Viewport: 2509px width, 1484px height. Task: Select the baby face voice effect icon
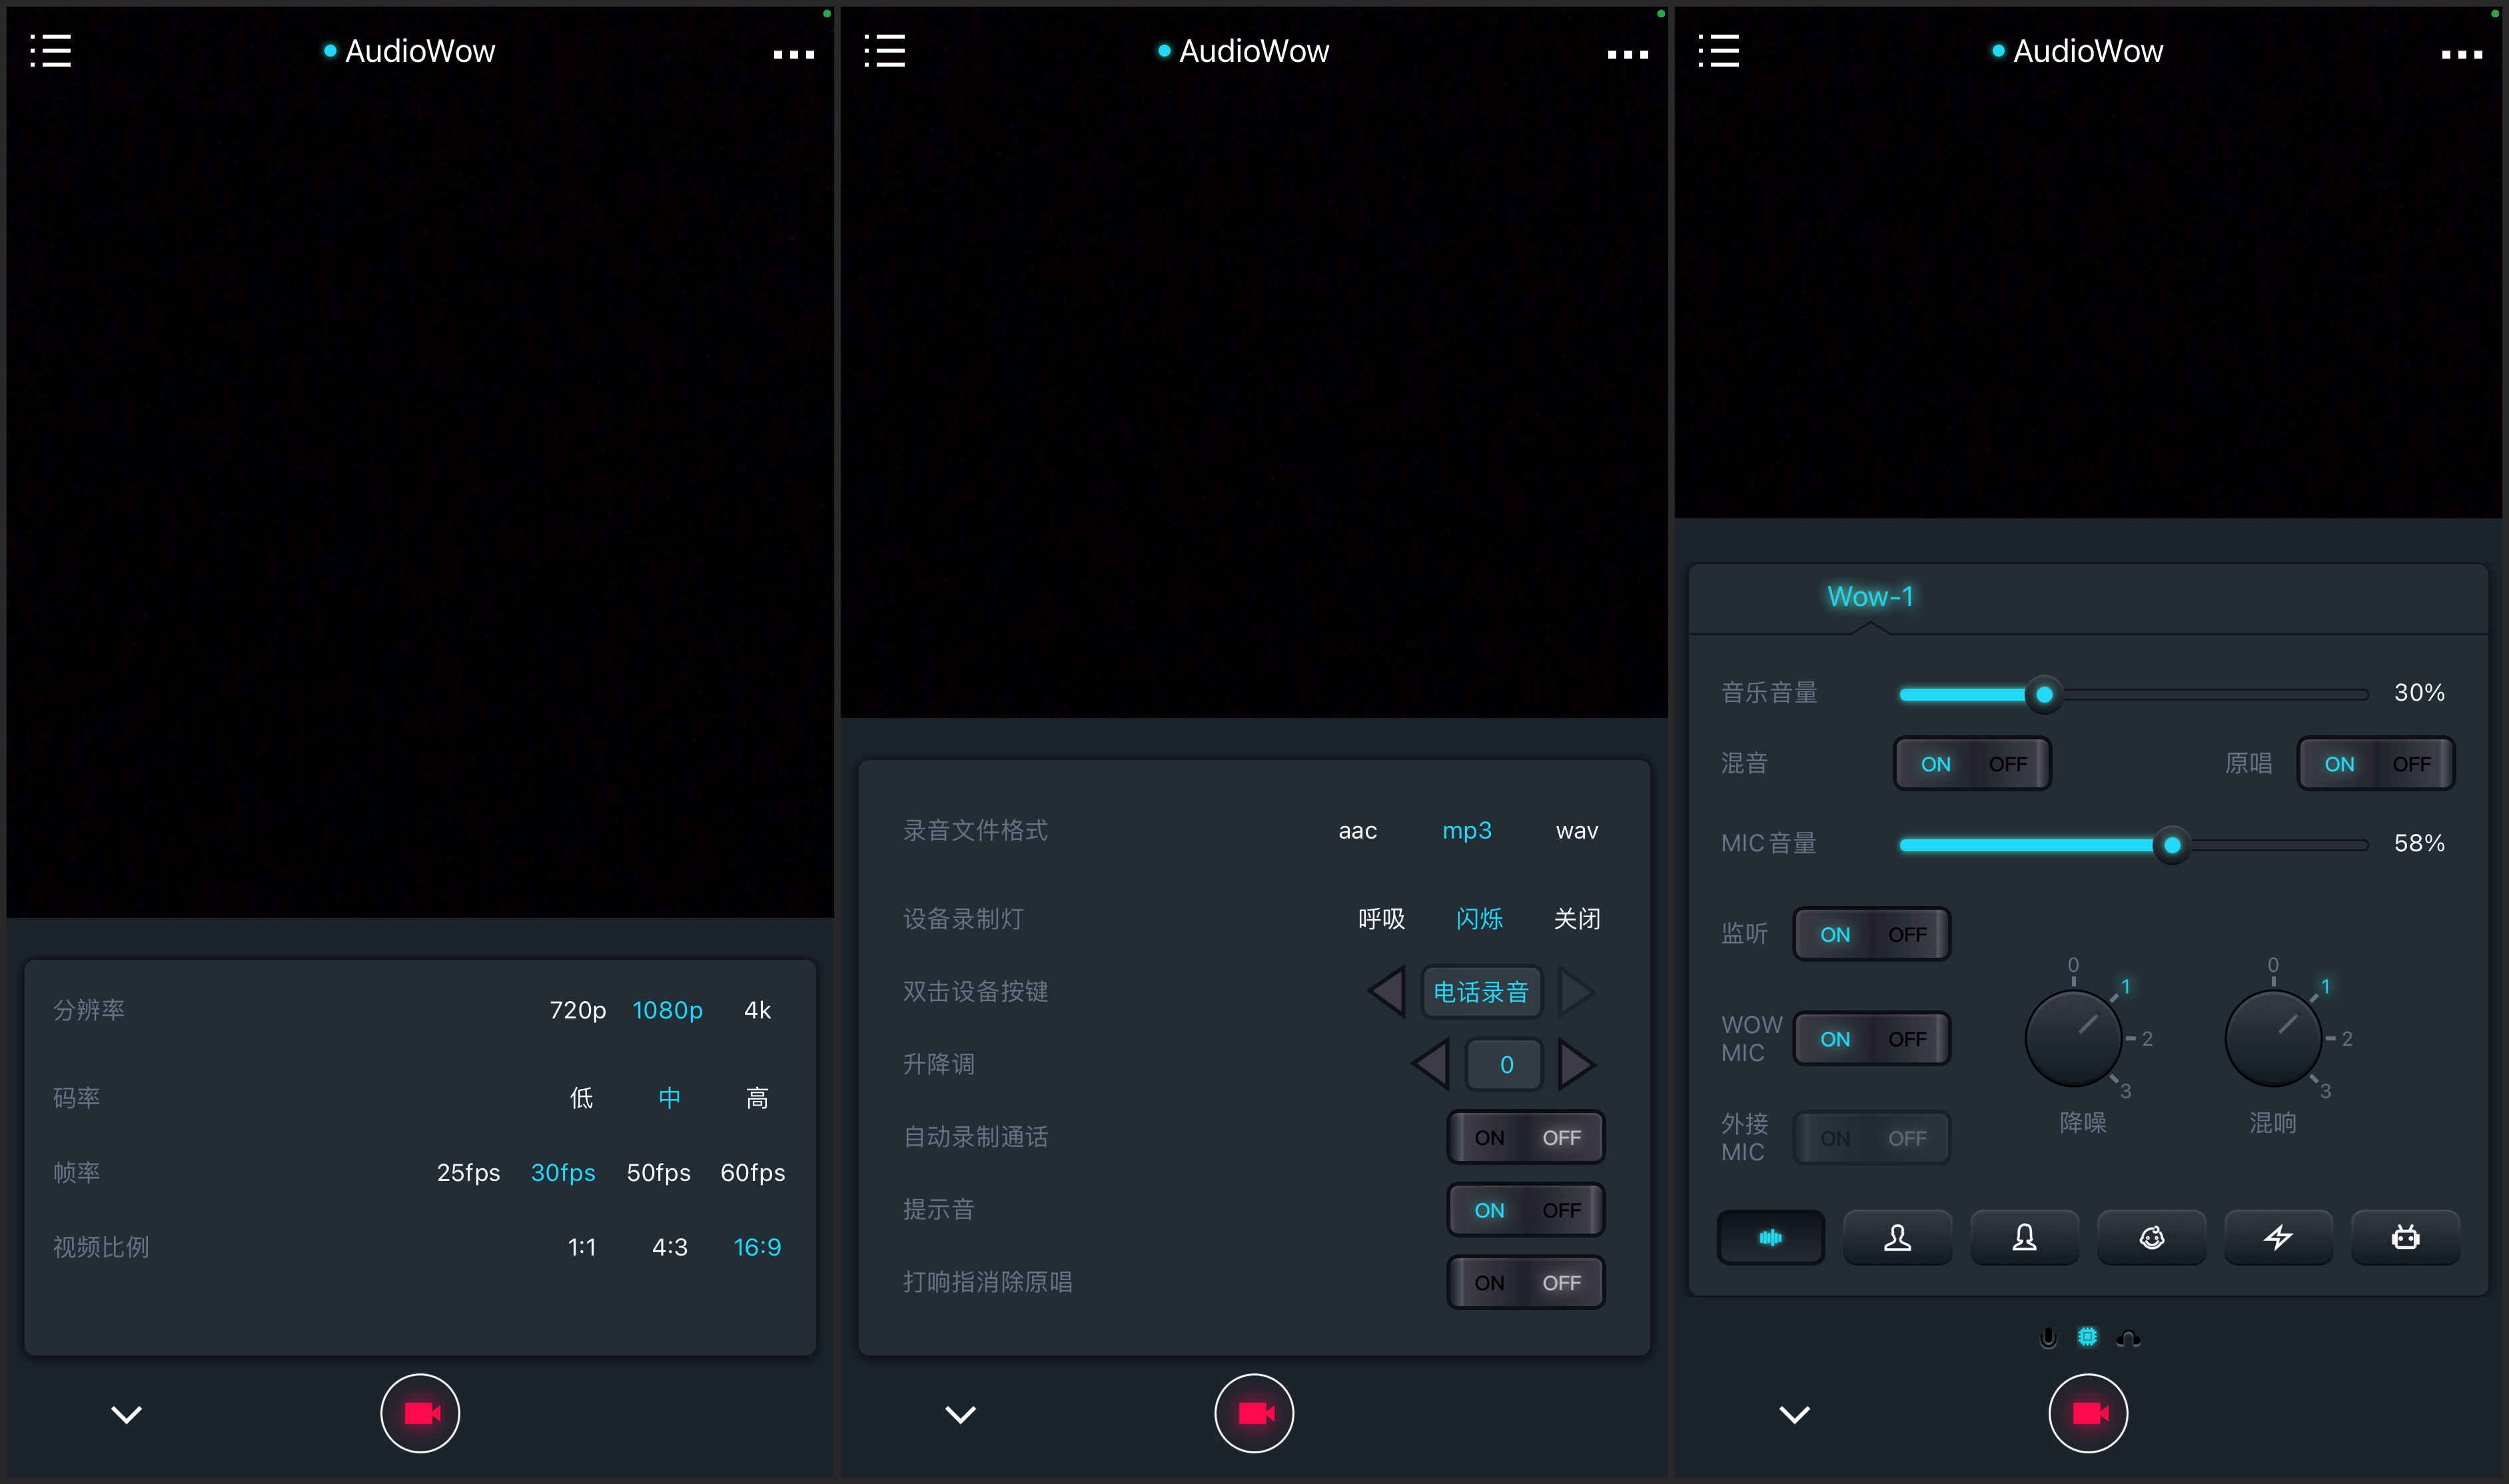pos(2151,1238)
